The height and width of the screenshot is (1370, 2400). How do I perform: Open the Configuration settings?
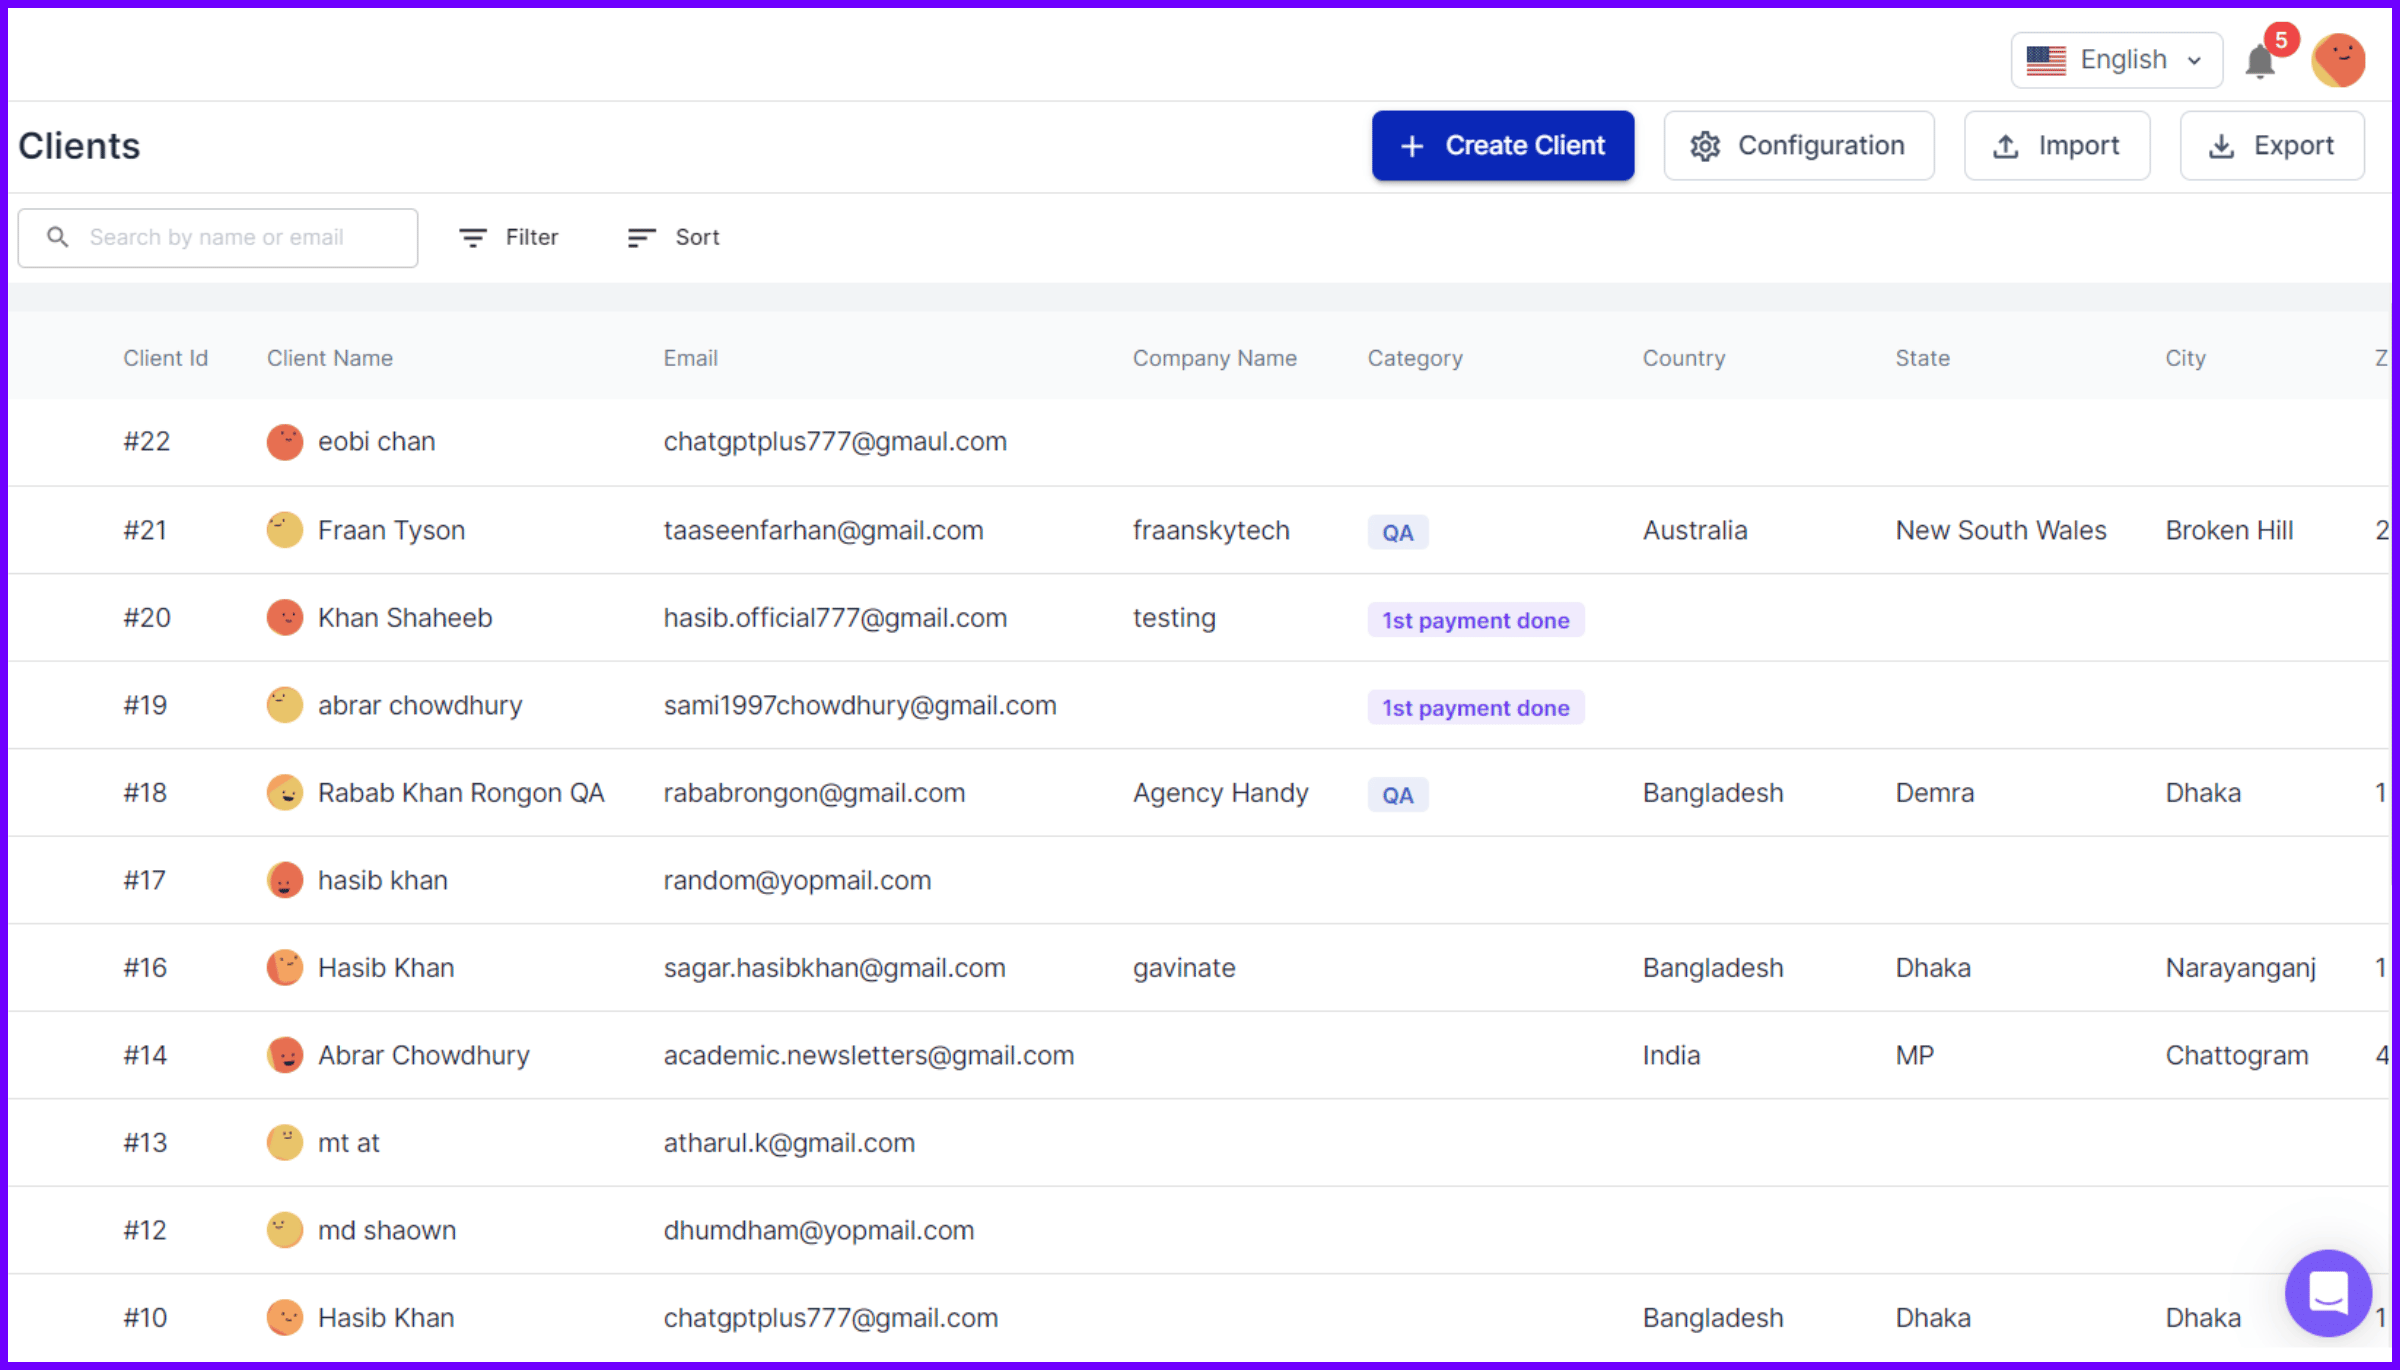[1798, 146]
